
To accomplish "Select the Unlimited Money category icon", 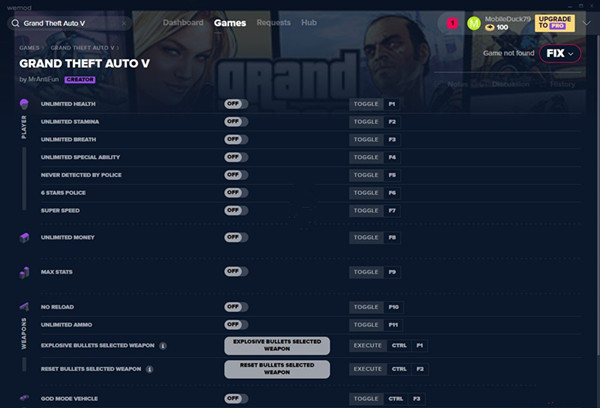I will (24, 238).
